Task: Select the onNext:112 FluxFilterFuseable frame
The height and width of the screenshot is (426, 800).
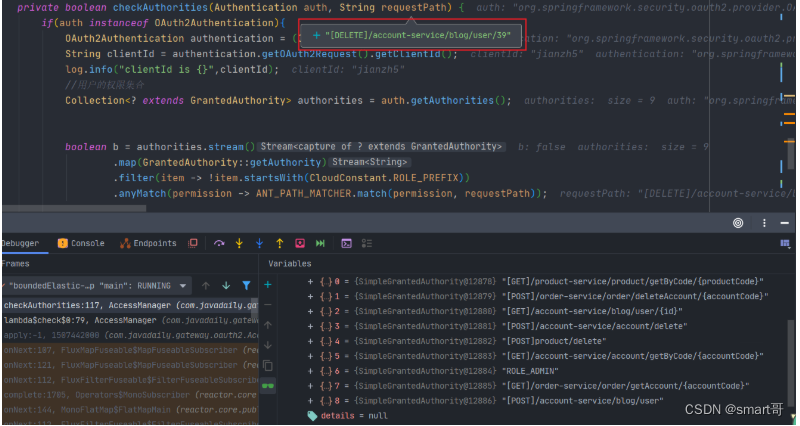Action: point(130,380)
